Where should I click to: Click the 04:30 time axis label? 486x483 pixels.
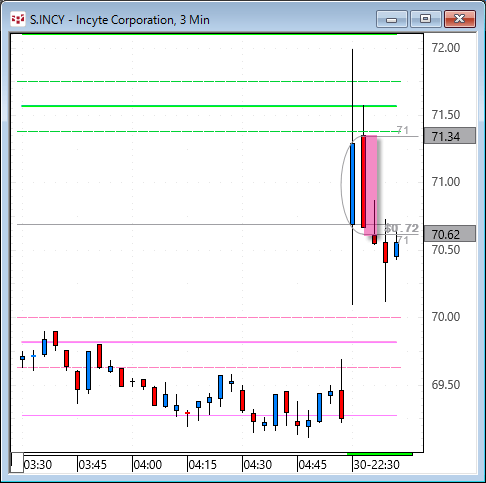[258, 464]
